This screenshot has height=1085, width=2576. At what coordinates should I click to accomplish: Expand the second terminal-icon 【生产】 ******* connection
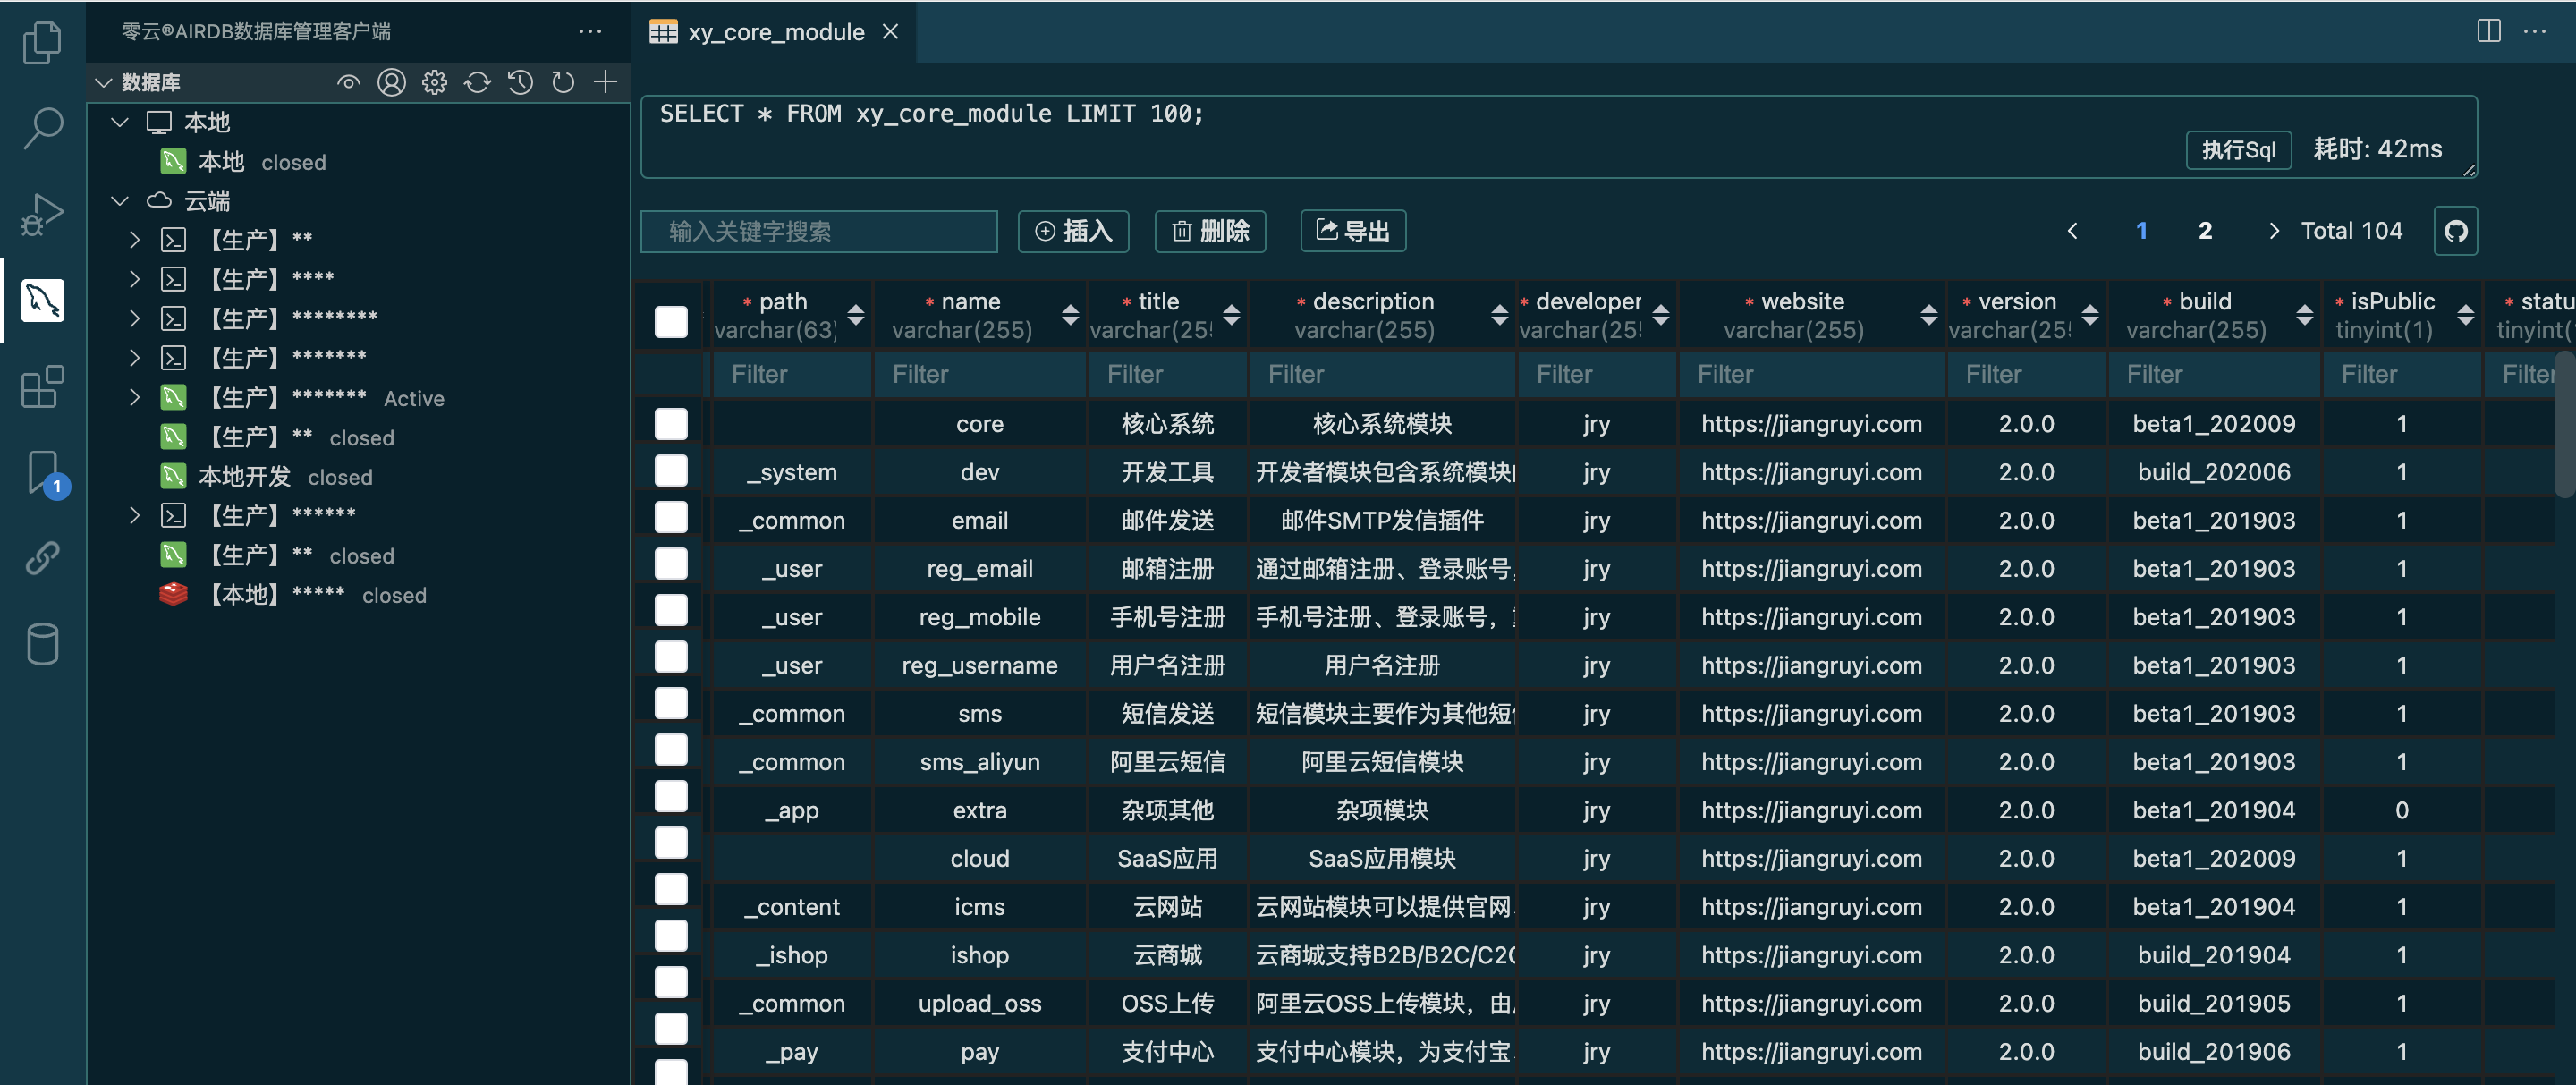[135, 358]
